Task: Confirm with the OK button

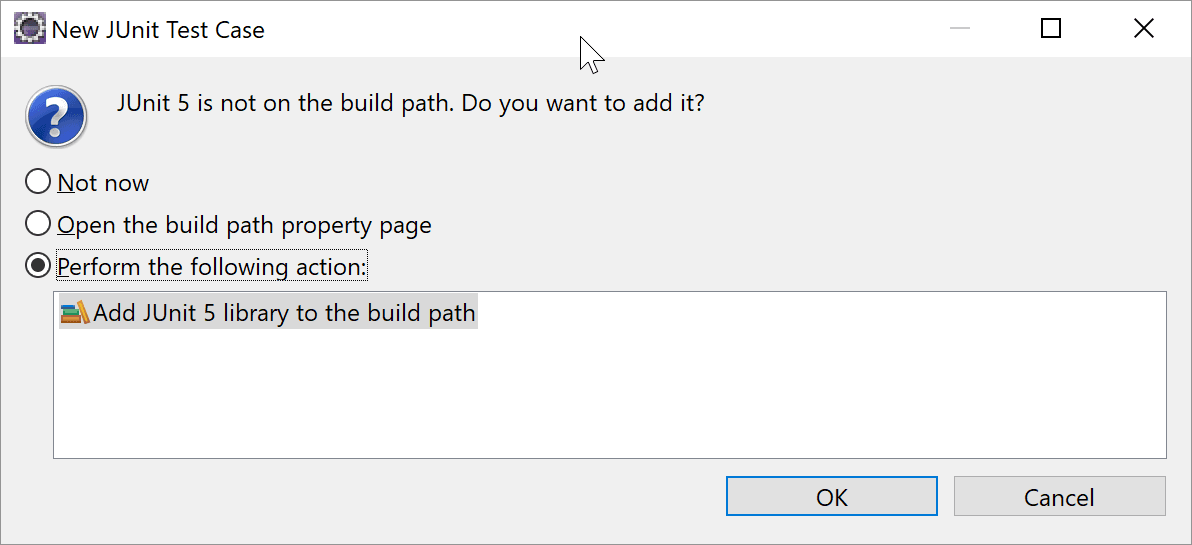Action: 832,496
